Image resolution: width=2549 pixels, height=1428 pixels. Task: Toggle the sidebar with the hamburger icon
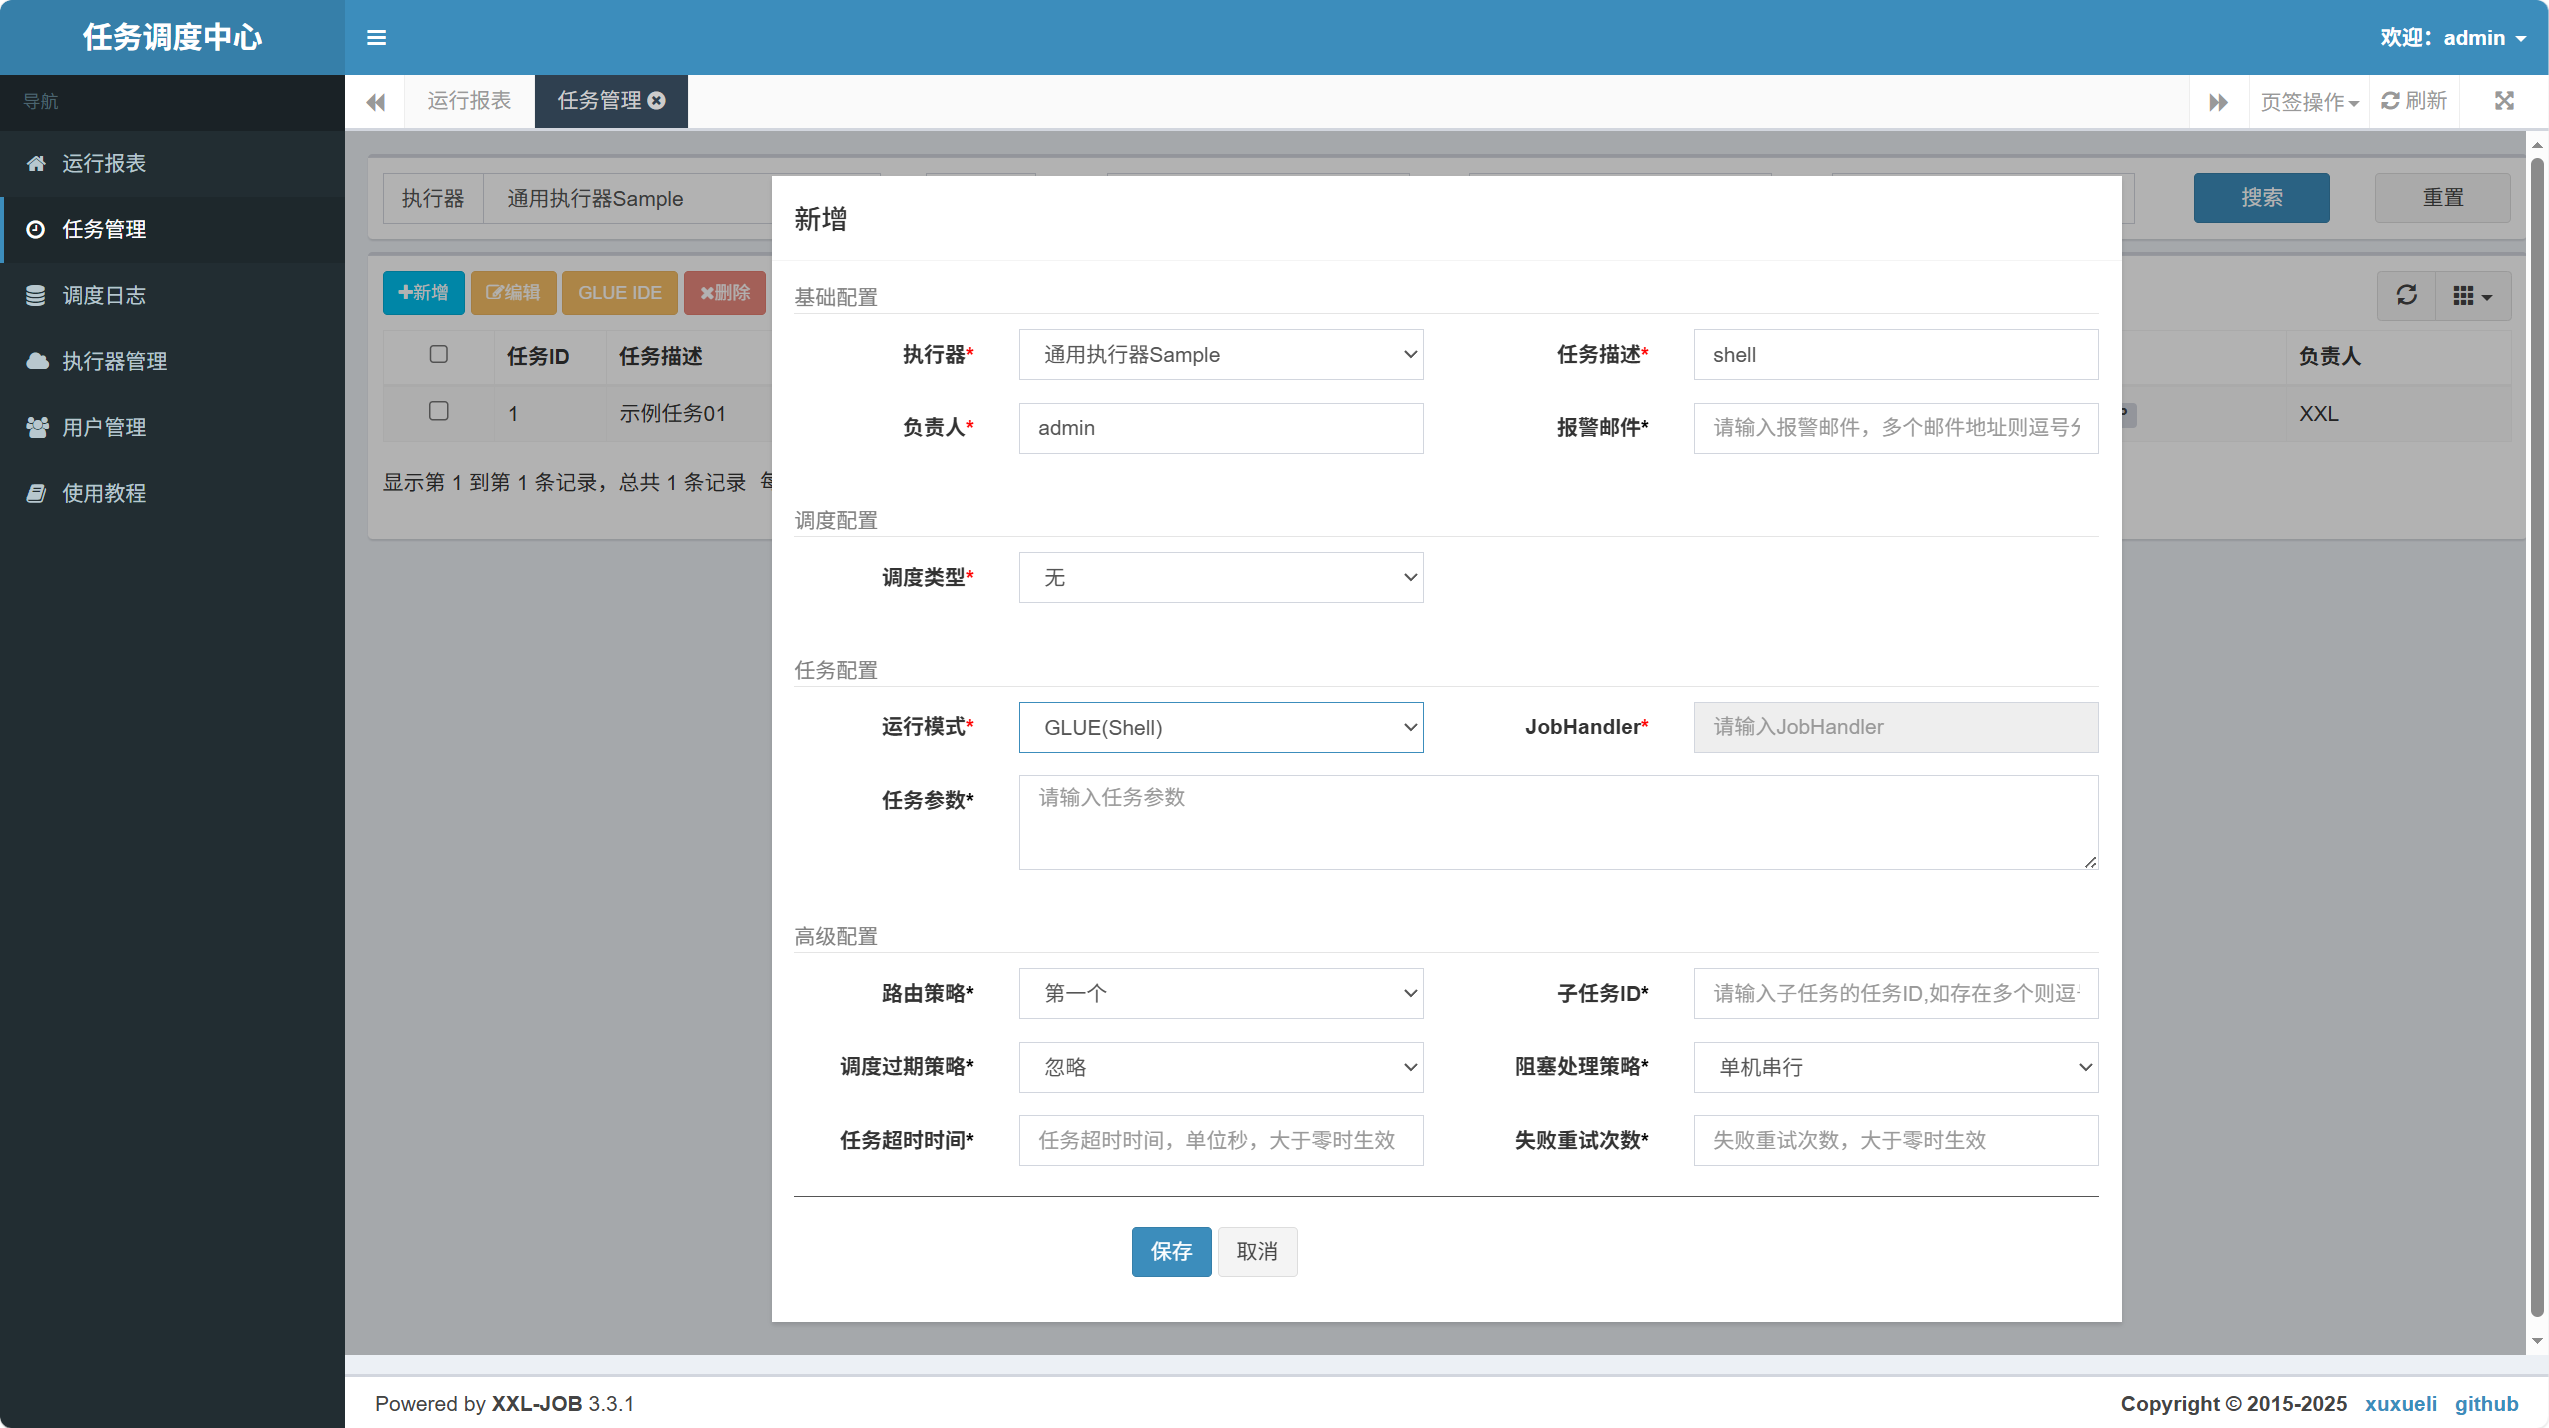(x=377, y=37)
